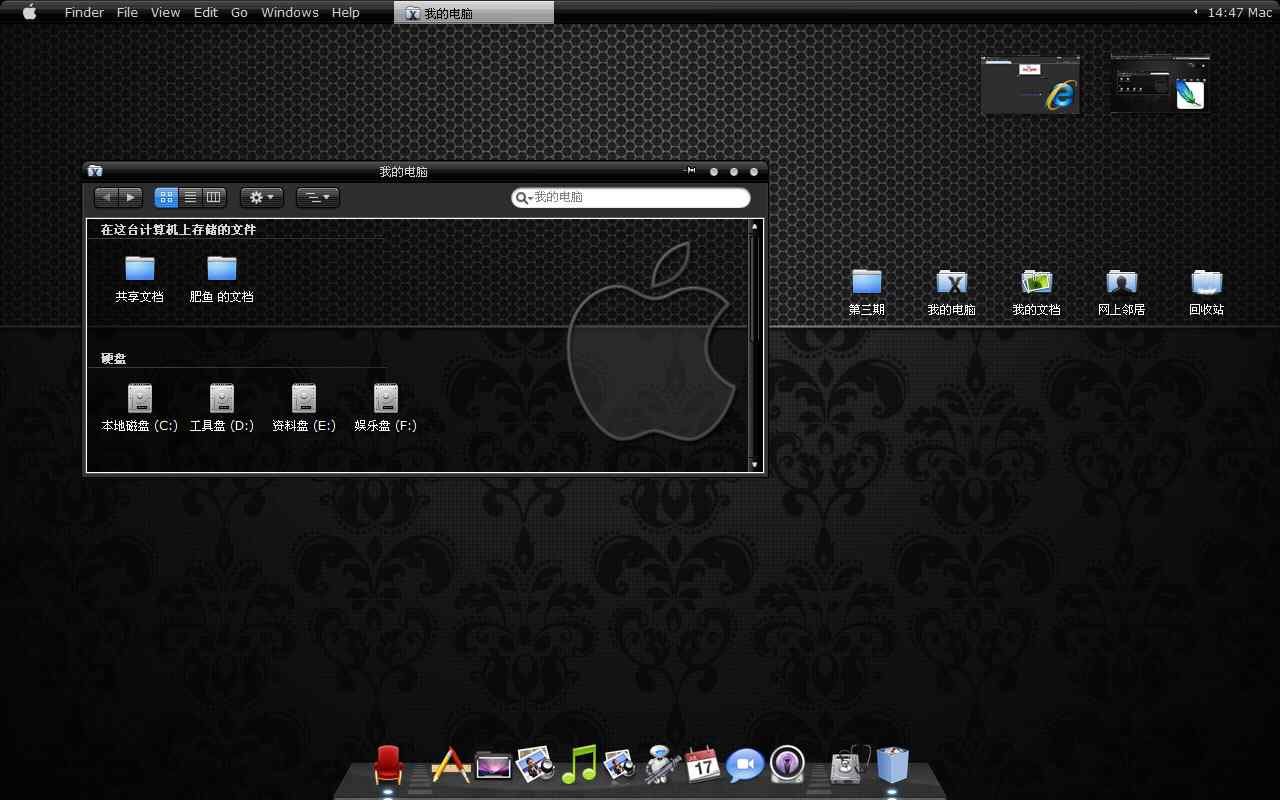Screen dimensions: 1280x800
Task: Open the Help menu
Action: (345, 12)
